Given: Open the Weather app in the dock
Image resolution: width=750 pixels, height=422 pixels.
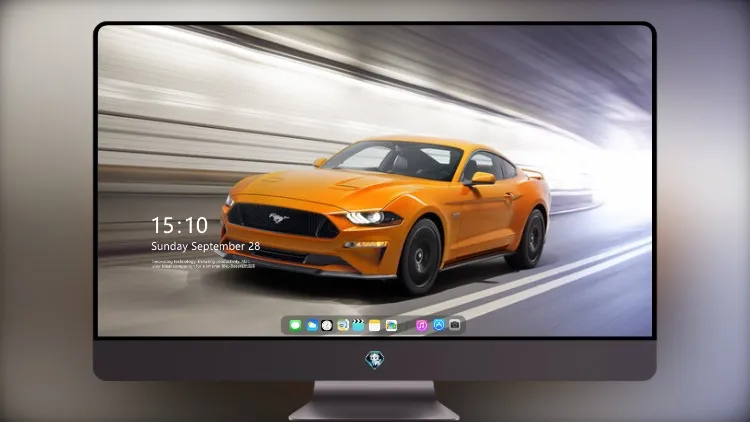Looking at the screenshot, I should [x=311, y=325].
